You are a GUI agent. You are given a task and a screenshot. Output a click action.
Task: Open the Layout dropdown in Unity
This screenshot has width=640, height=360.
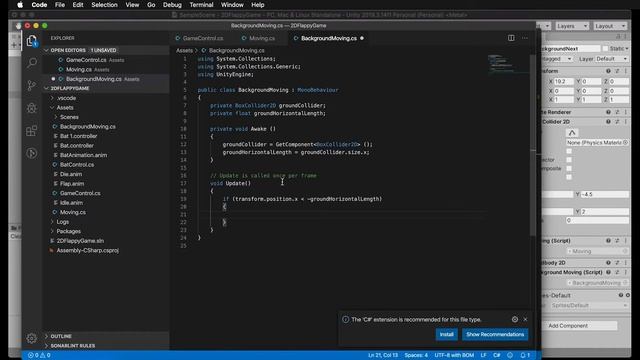pyautogui.click(x=610, y=26)
